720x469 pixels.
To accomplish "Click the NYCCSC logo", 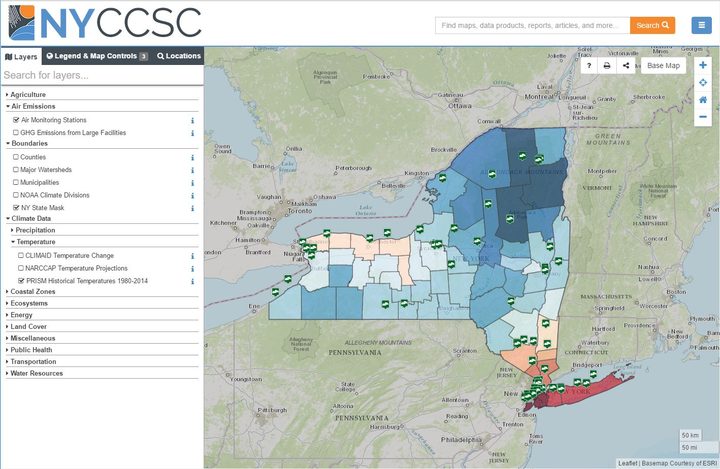I will pos(105,23).
